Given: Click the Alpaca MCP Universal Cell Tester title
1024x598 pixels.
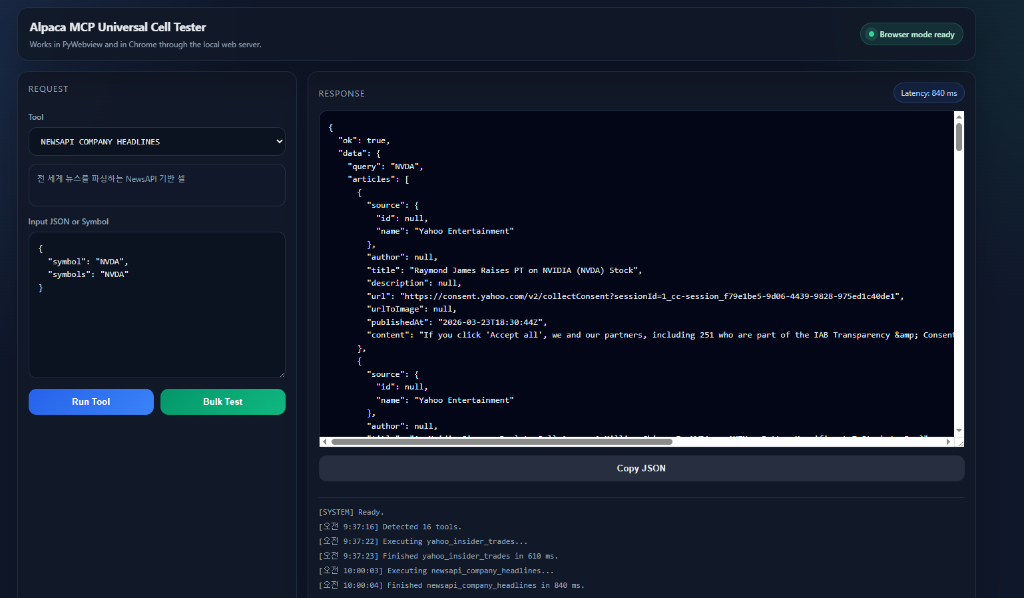Looking at the screenshot, I should 118,27.
